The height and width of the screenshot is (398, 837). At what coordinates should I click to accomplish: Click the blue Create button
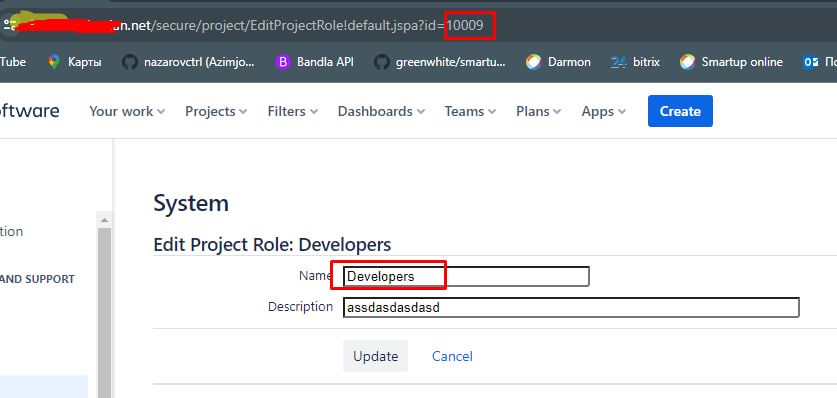[x=680, y=111]
